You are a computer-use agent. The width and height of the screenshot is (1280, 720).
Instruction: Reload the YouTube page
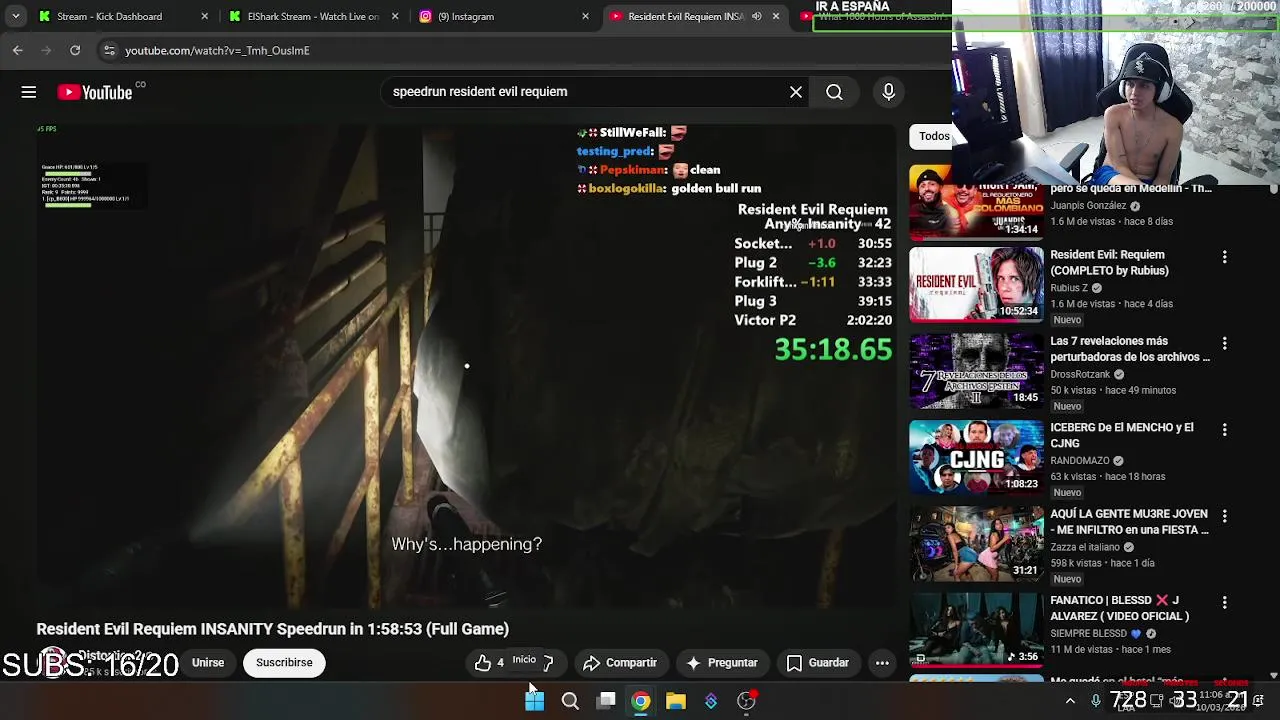75,50
